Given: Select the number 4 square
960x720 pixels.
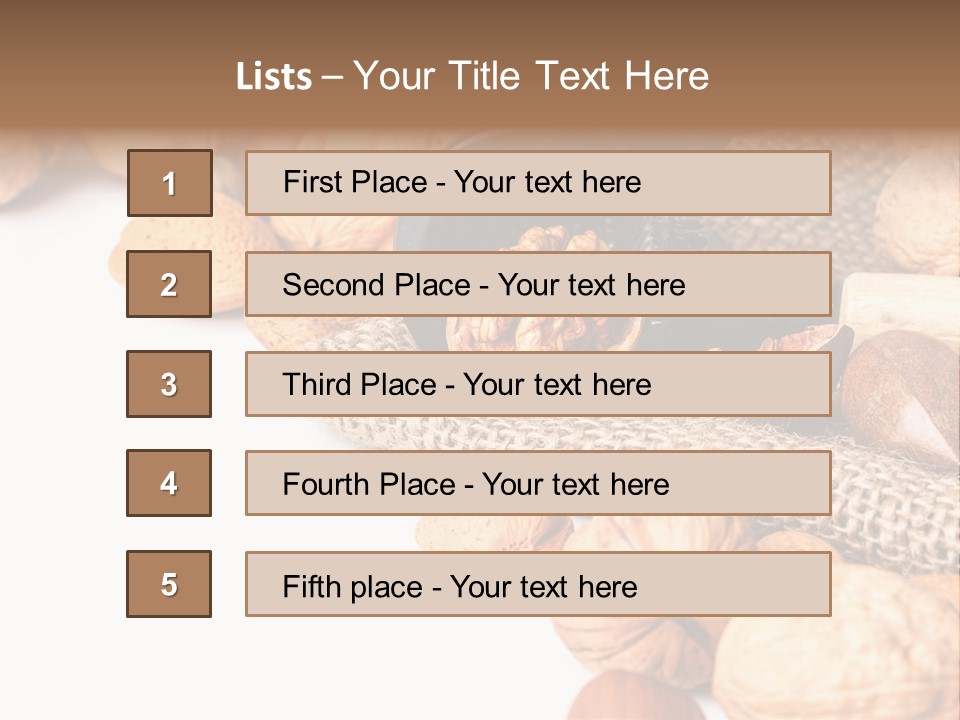Looking at the screenshot, I should point(169,483).
